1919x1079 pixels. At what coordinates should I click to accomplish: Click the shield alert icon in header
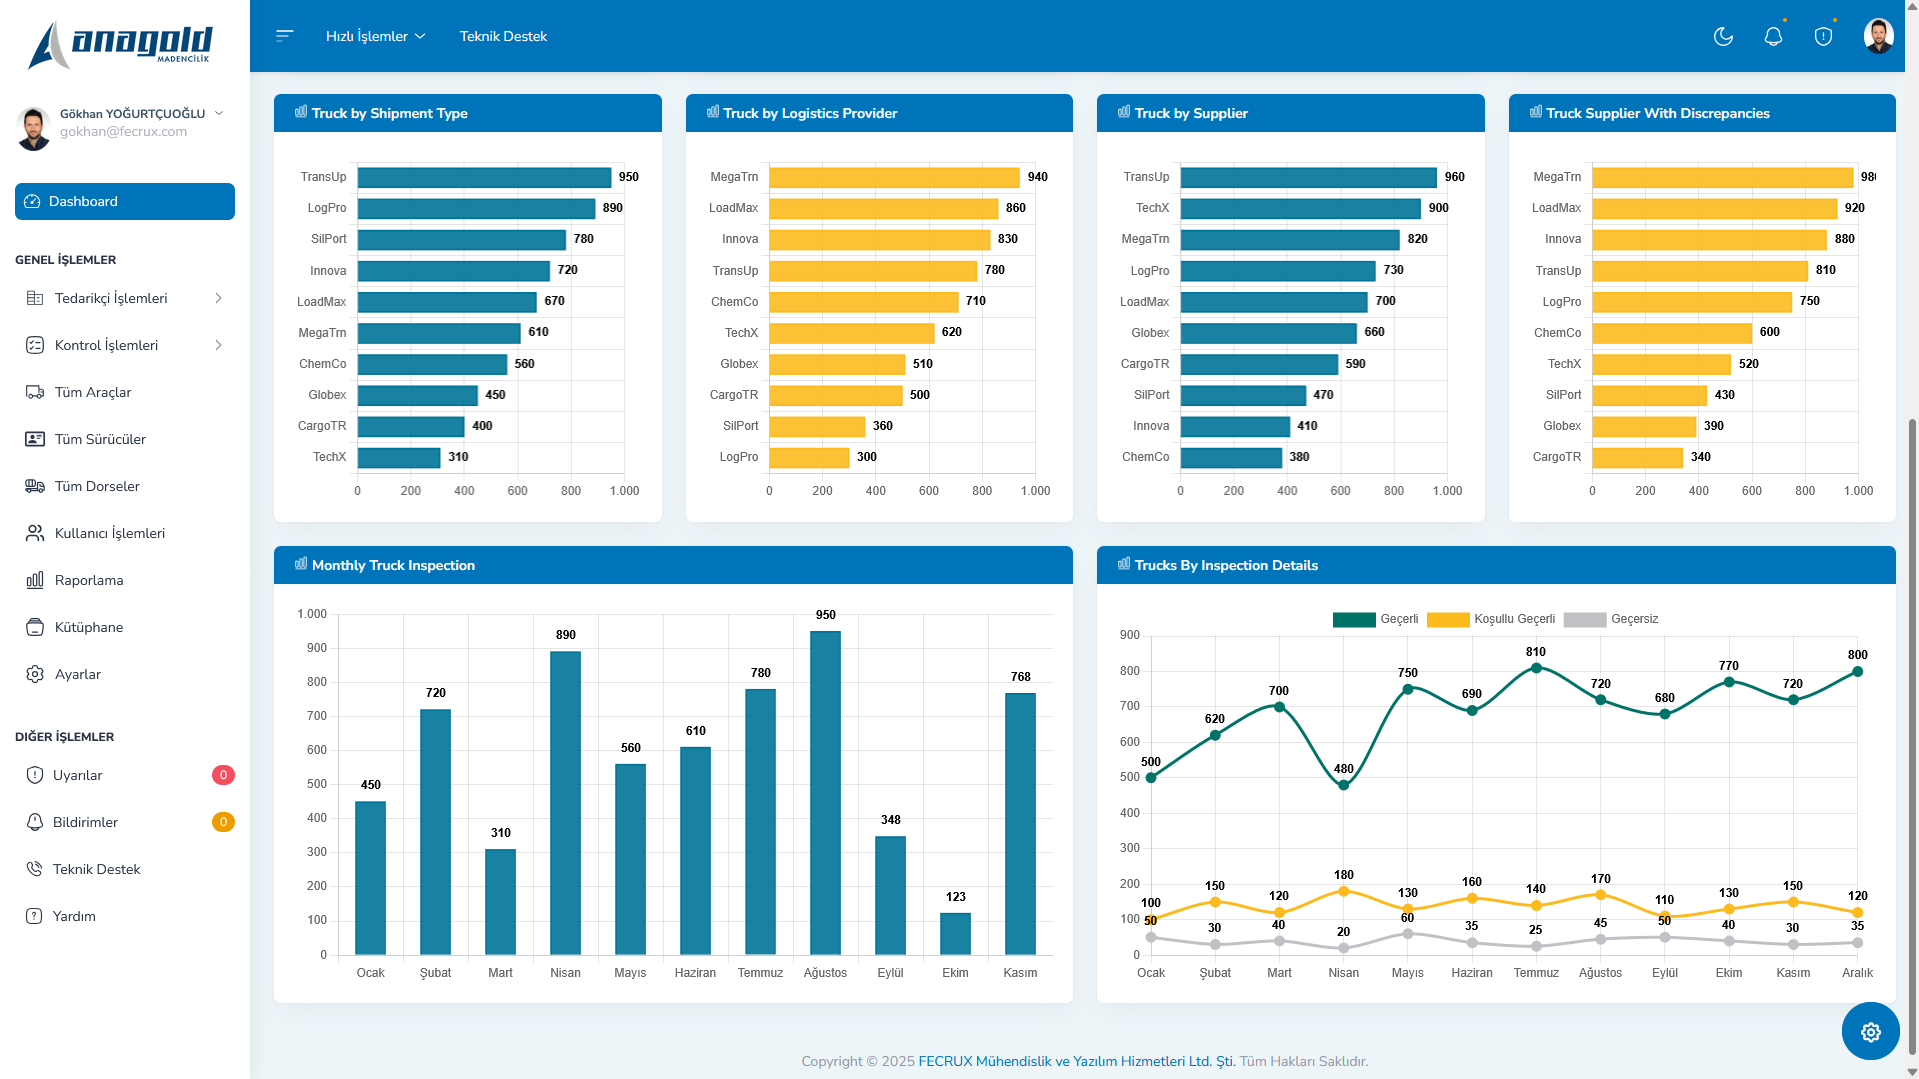tap(1823, 37)
